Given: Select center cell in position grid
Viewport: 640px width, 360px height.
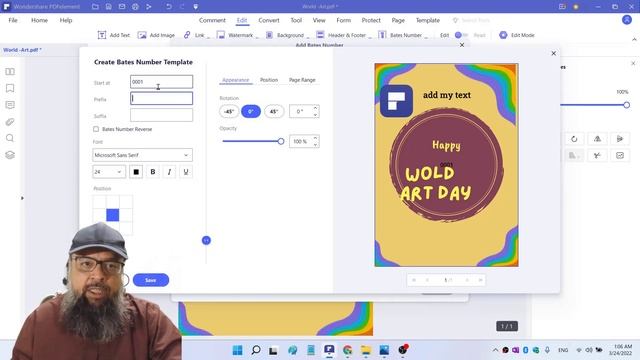Looking at the screenshot, I should click(x=113, y=215).
